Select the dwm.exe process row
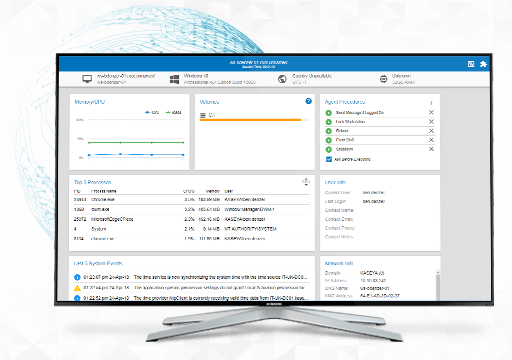The height and width of the screenshot is (360, 512). tap(192, 209)
